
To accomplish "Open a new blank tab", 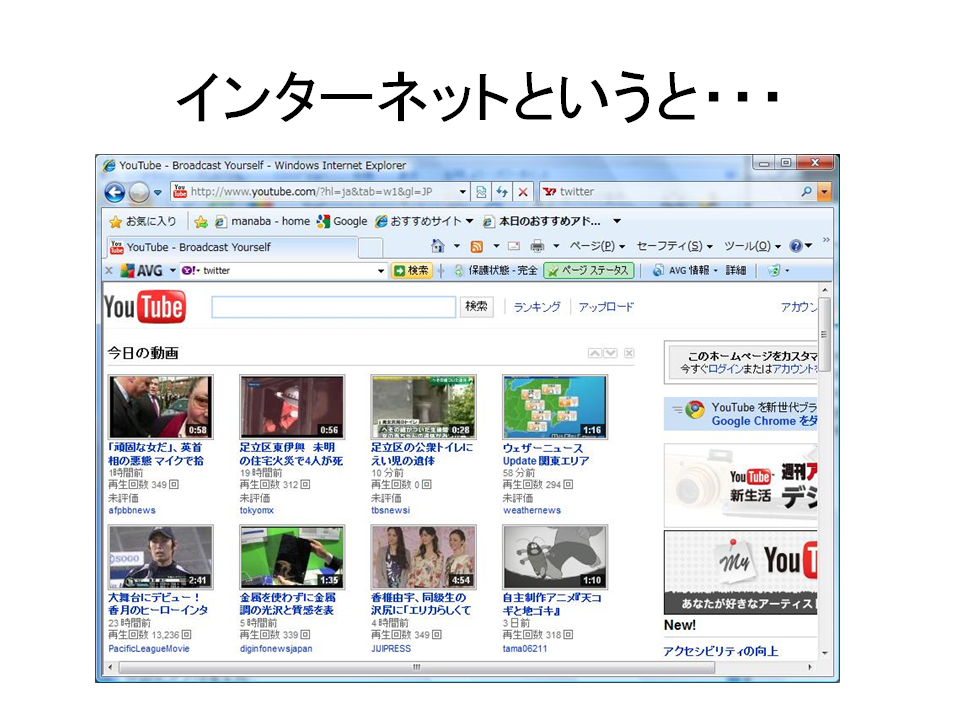I will pos(370,248).
